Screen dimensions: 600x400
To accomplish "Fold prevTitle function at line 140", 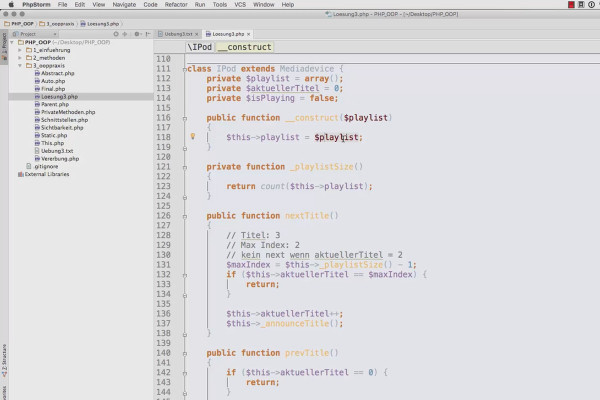I will click(x=185, y=354).
